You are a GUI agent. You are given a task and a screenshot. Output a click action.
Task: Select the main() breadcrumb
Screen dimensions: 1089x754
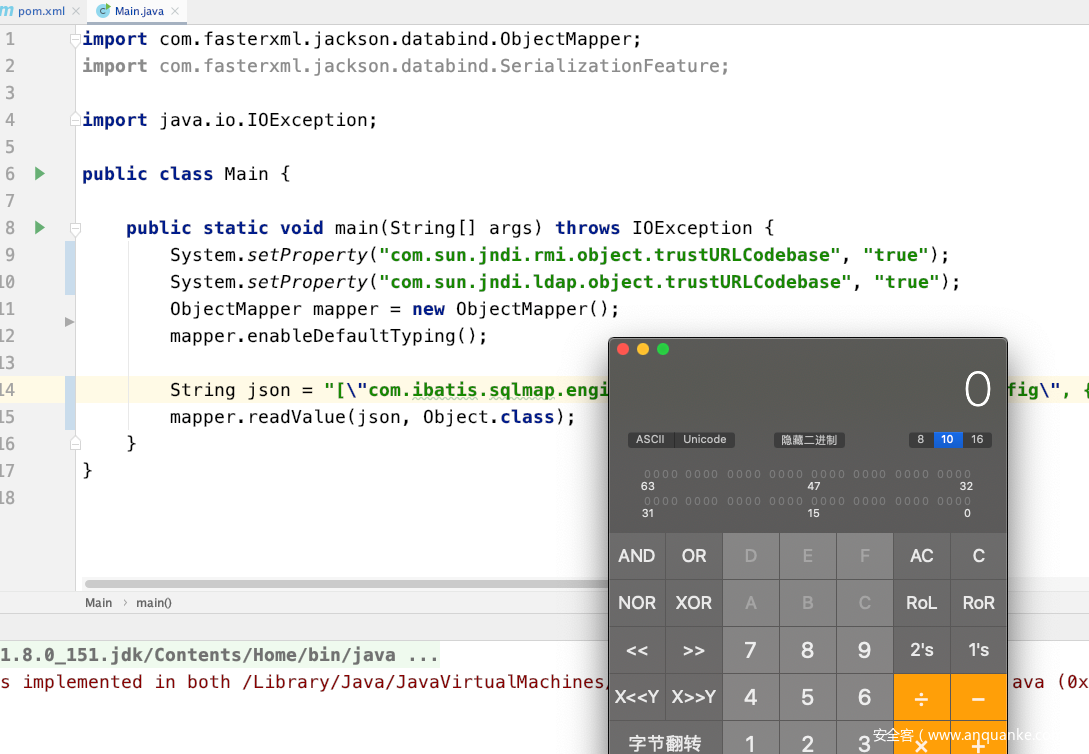tap(153, 603)
